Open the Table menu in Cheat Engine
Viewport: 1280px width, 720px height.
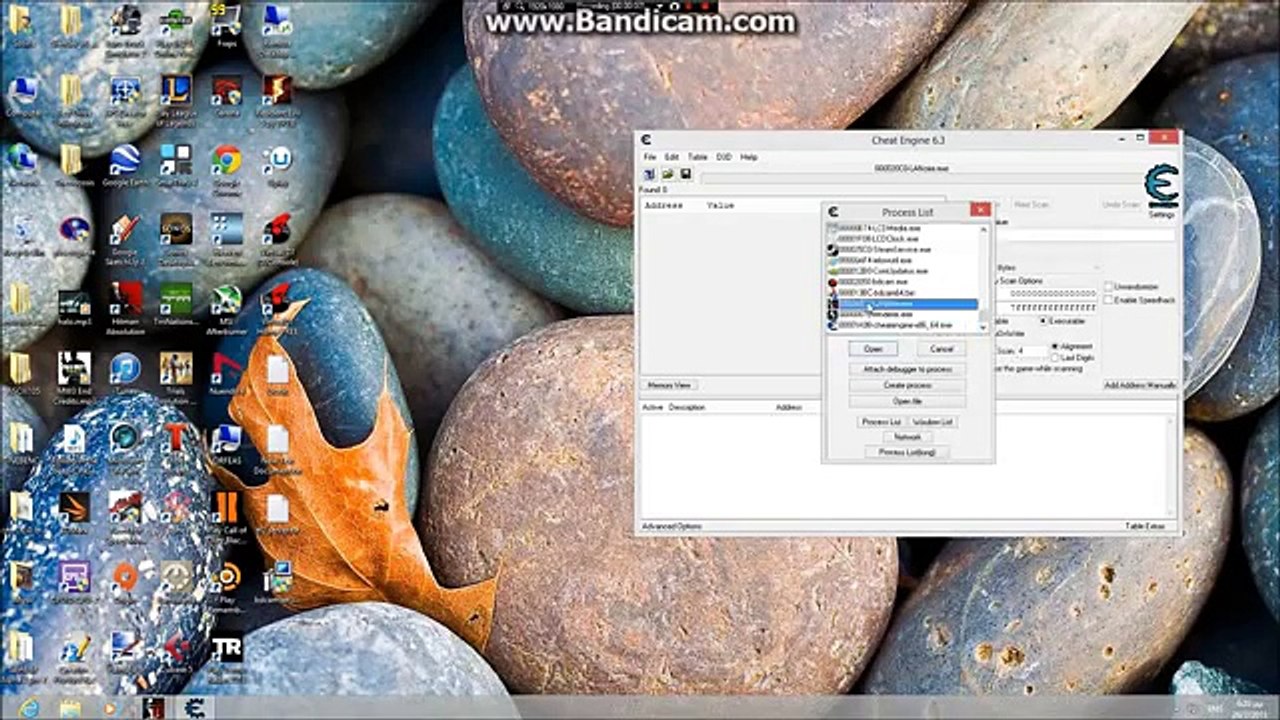(697, 157)
